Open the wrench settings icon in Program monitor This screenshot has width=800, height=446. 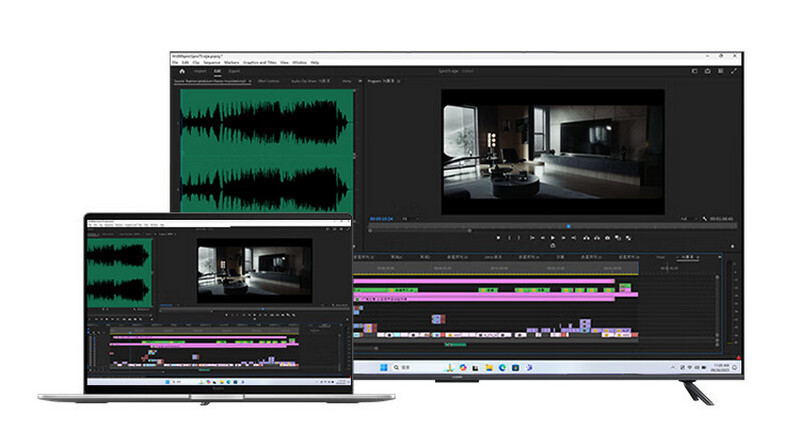pyautogui.click(x=707, y=218)
